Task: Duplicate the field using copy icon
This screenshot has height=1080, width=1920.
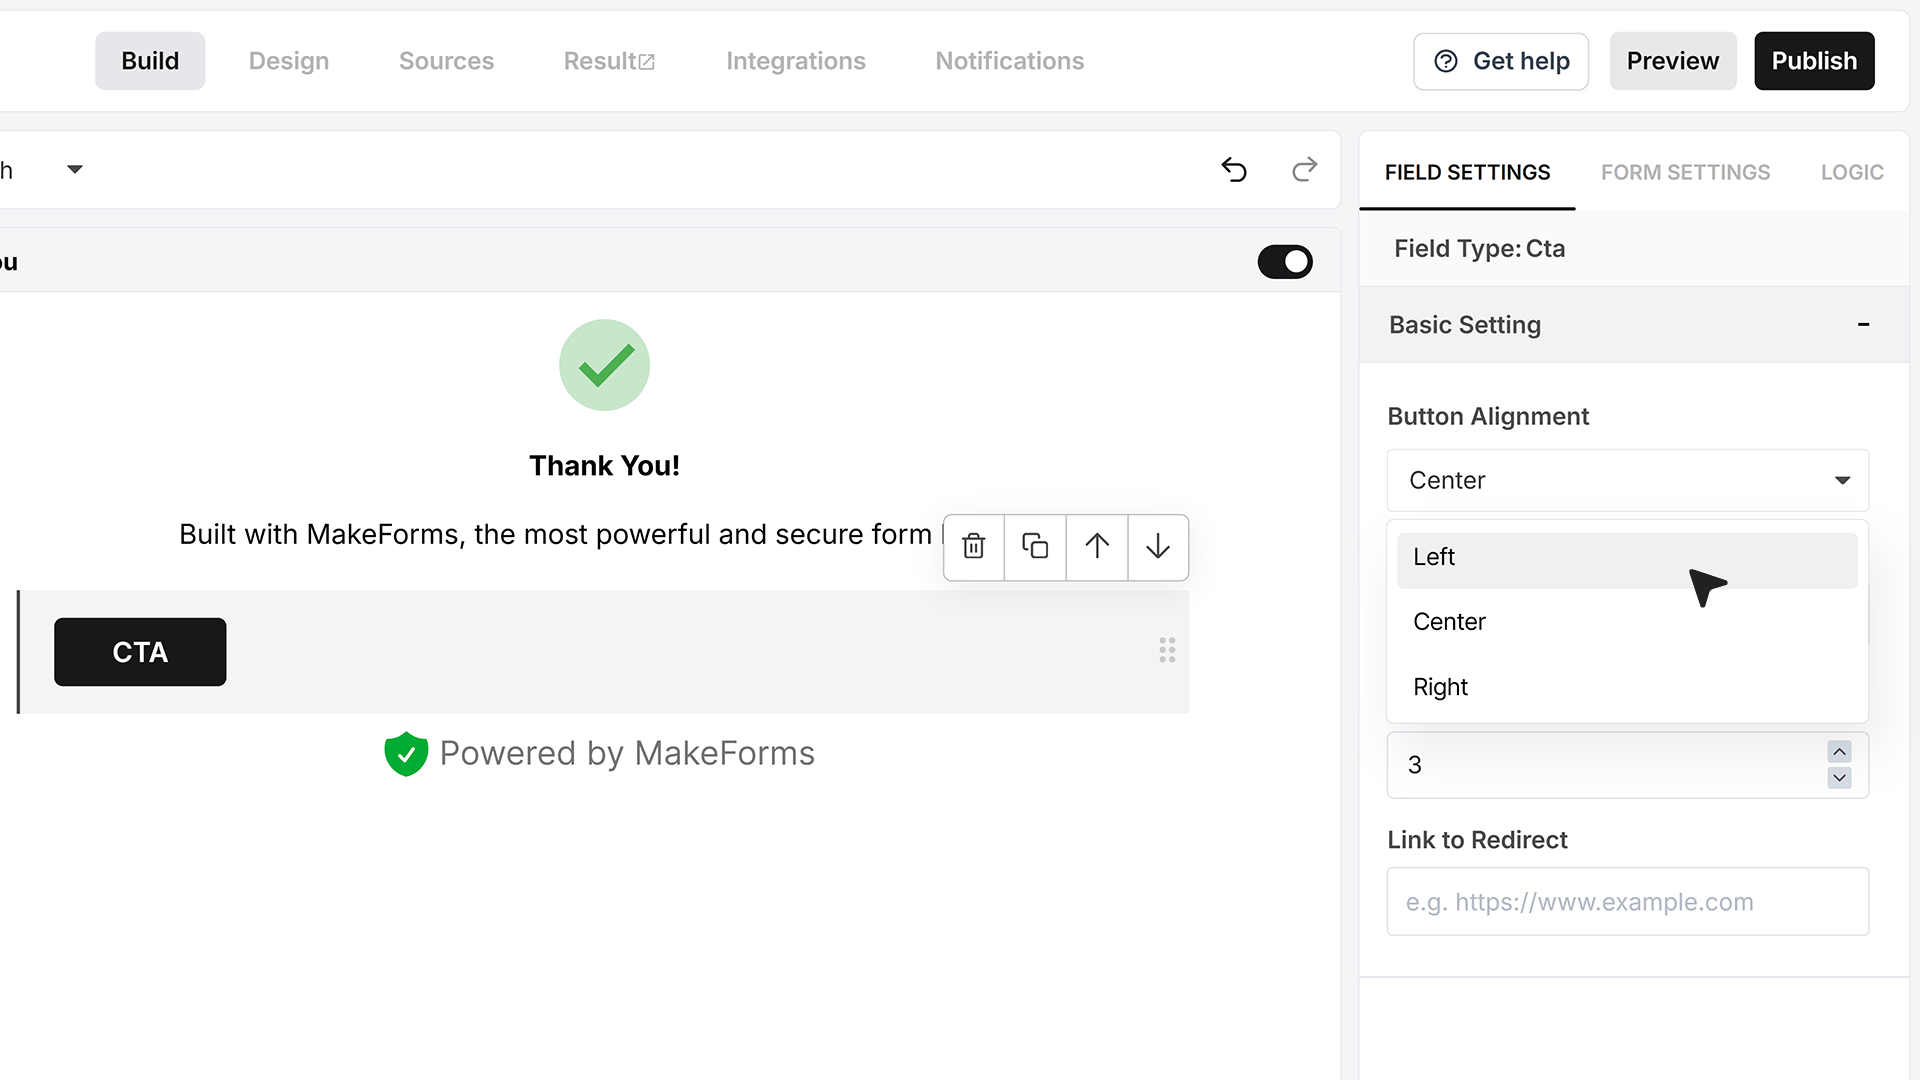Action: point(1035,546)
